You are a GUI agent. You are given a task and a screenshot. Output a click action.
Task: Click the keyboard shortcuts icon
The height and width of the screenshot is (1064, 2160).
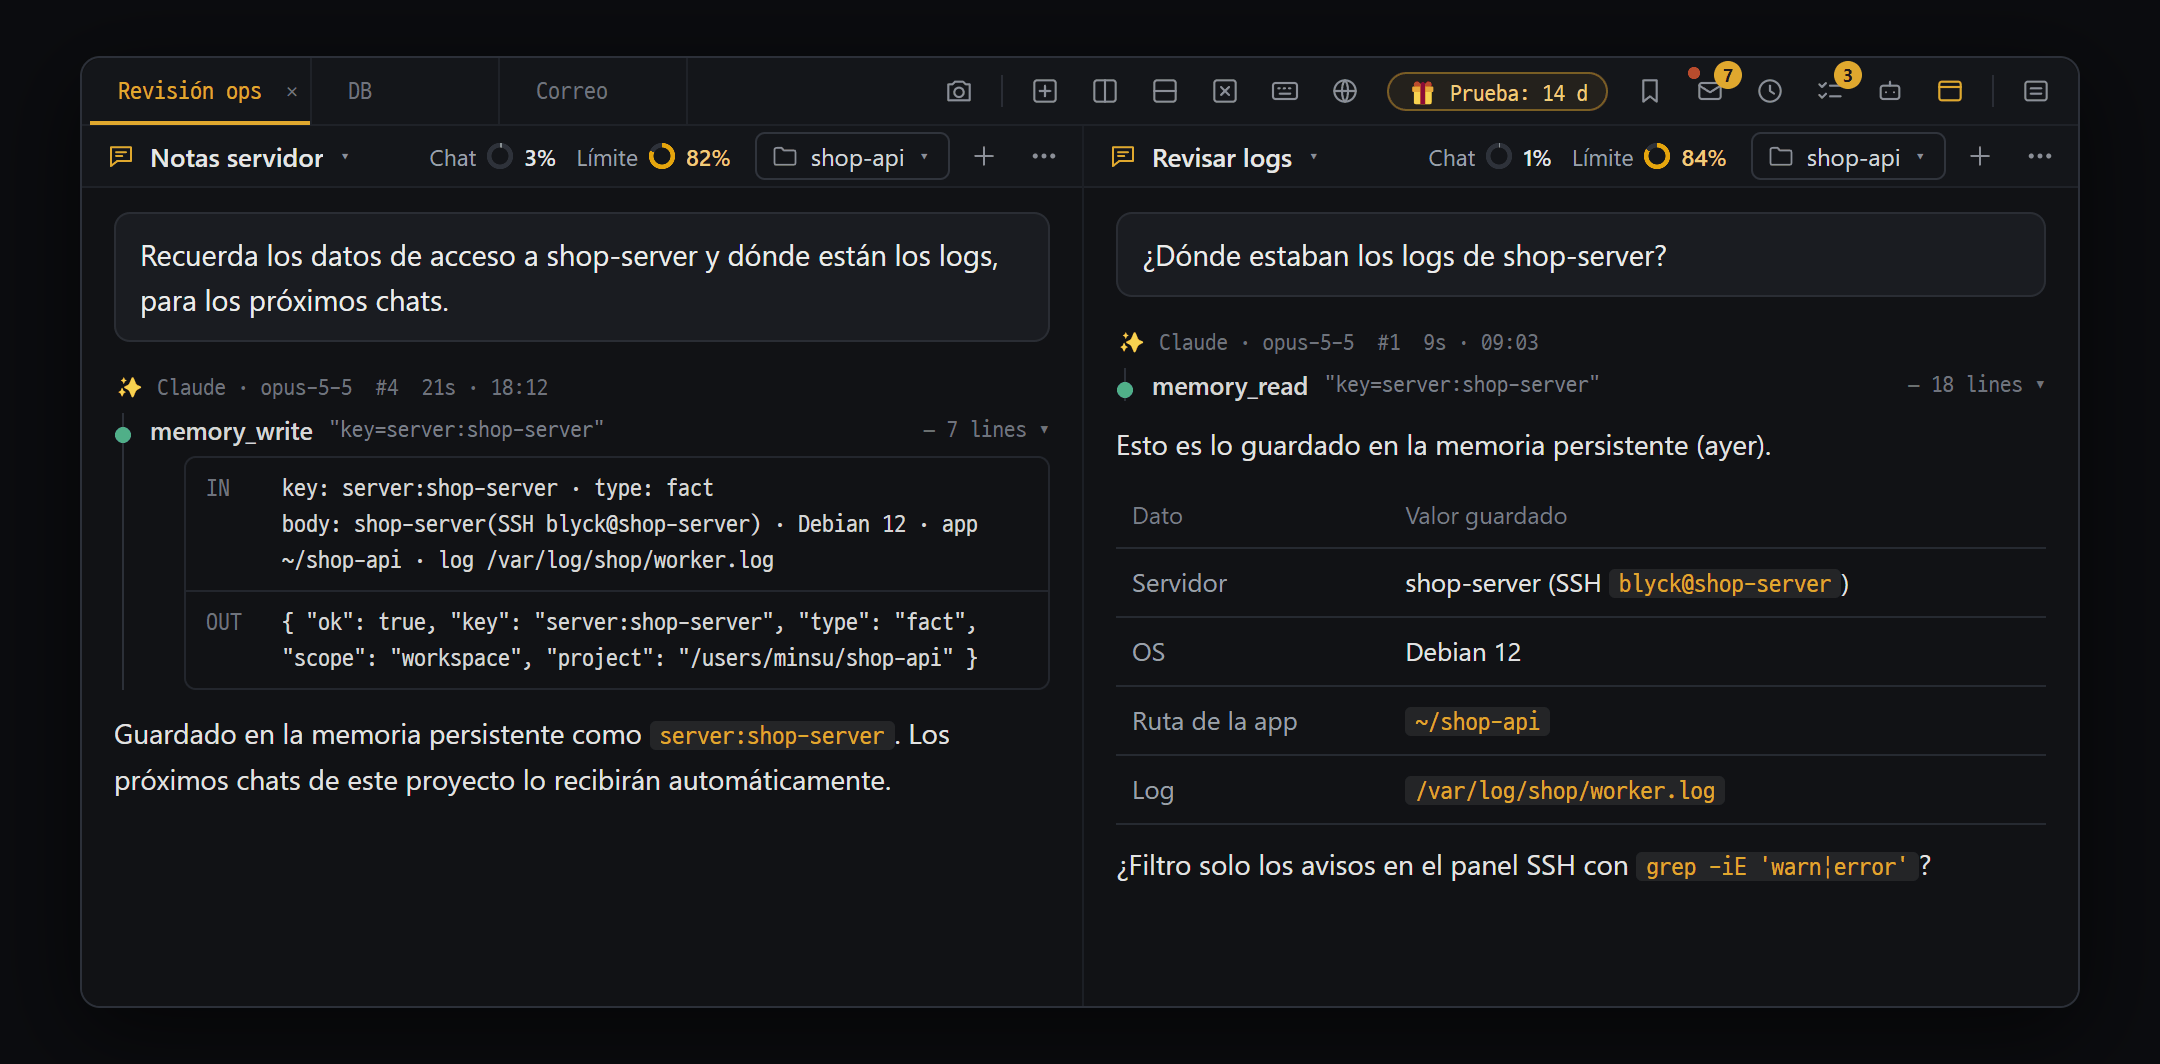click(1285, 92)
